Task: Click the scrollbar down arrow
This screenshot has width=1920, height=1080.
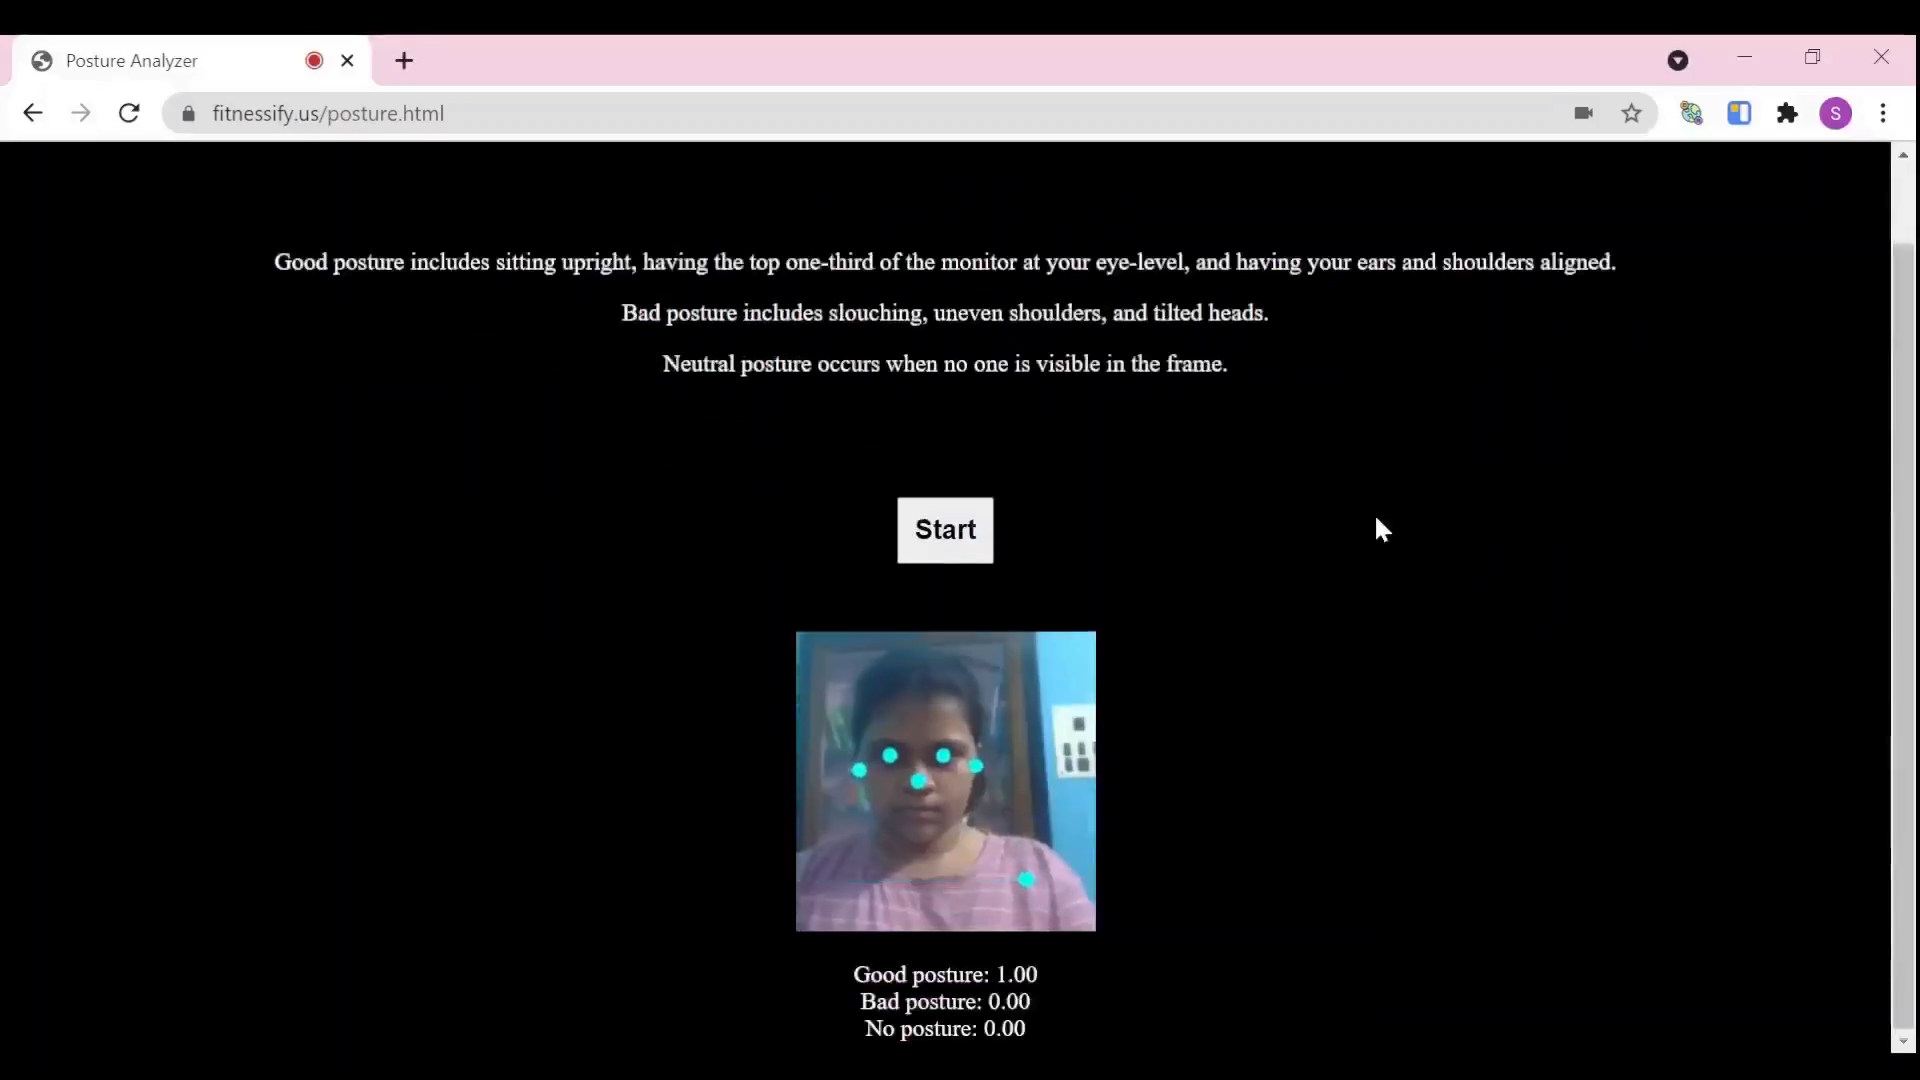Action: coord(1903,1042)
